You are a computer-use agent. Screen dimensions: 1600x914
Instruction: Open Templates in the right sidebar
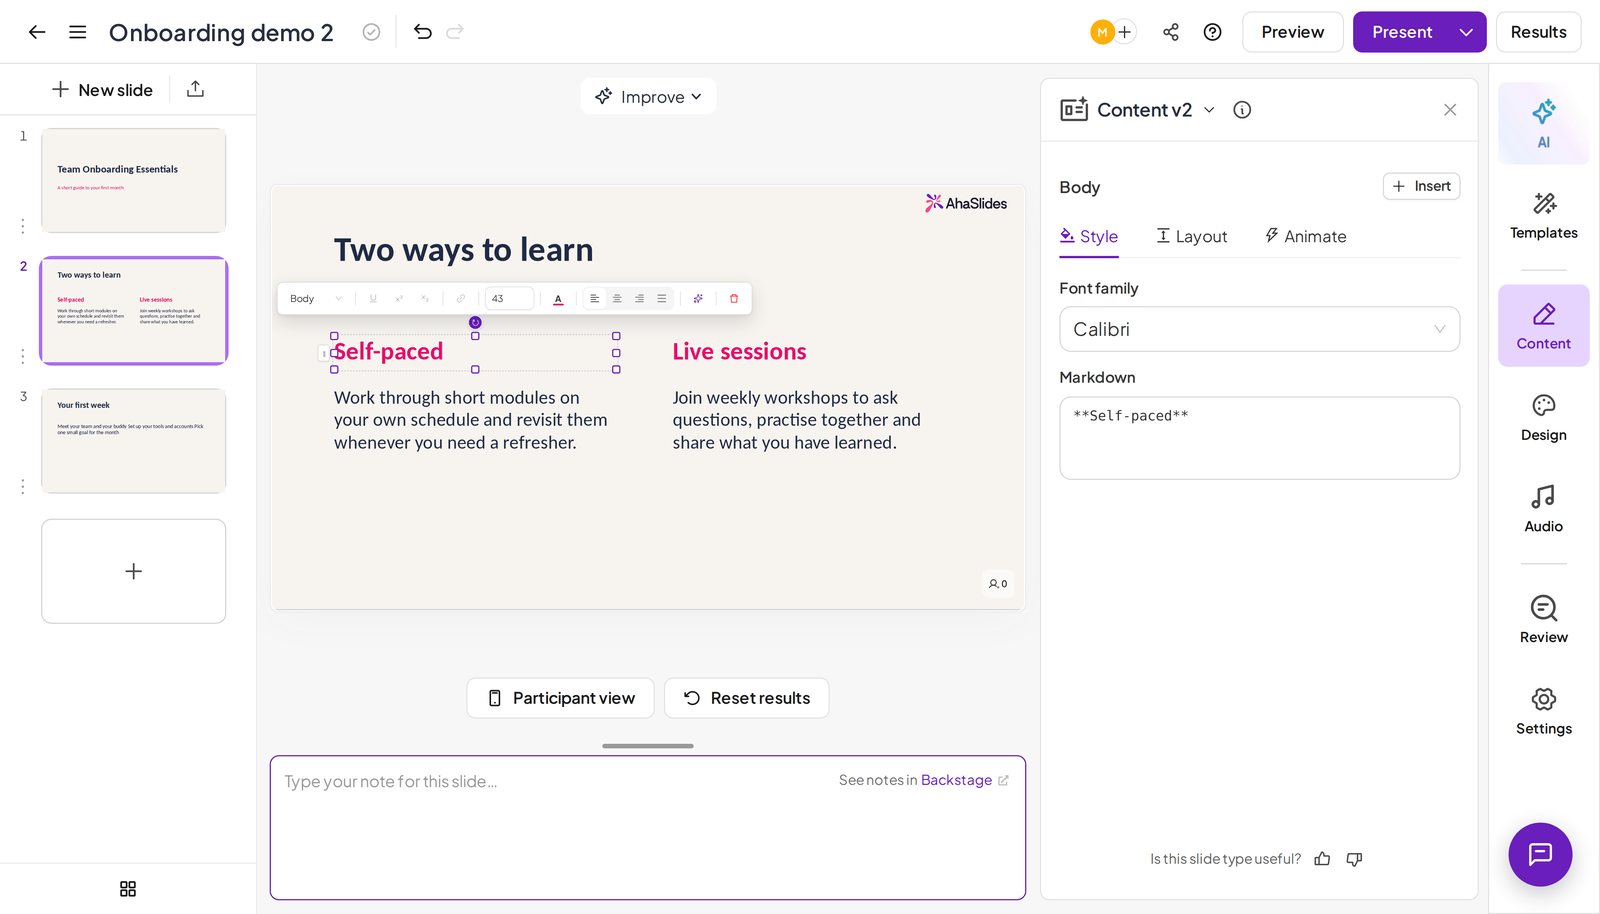tap(1543, 216)
